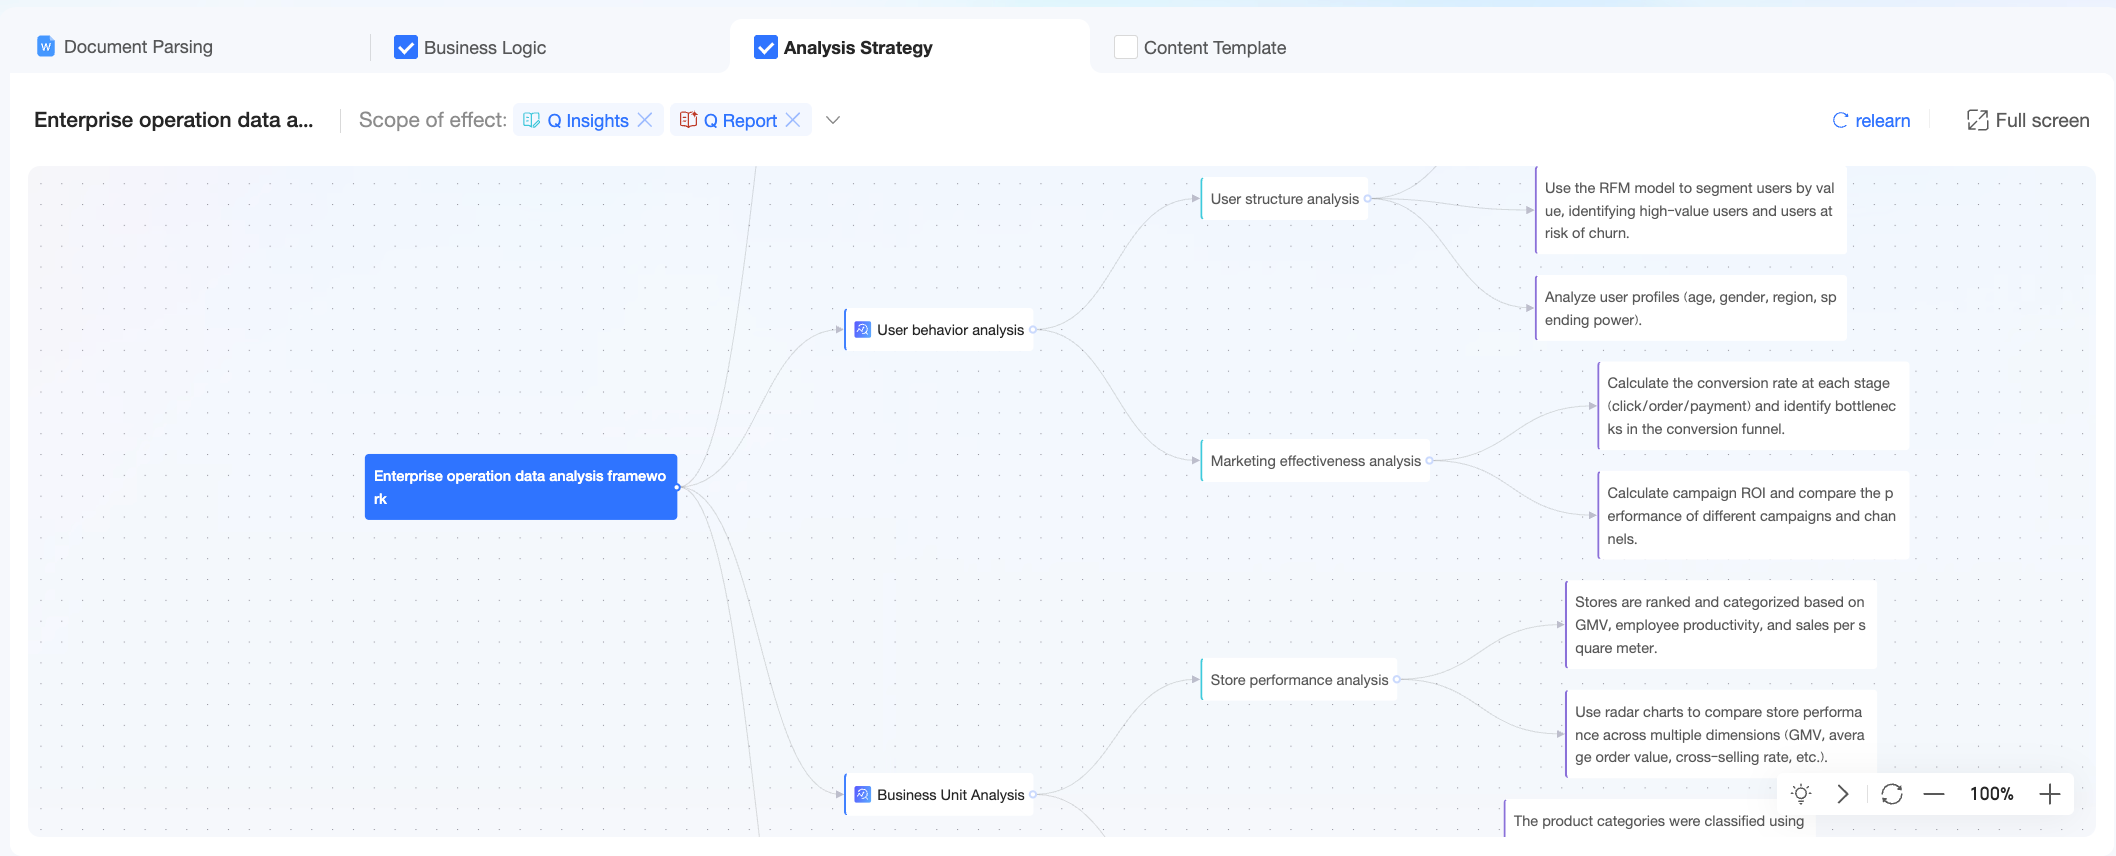Click the Business Unit Analysis node icon
This screenshot has height=856, width=2116.
(863, 795)
